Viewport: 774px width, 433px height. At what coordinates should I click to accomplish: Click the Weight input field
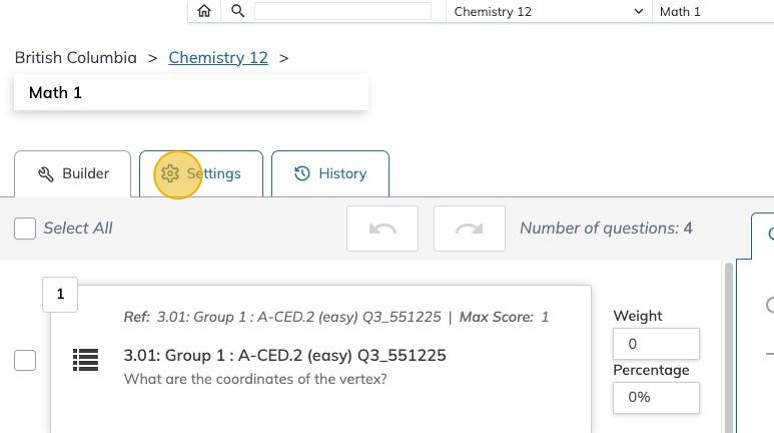pyautogui.click(x=655, y=344)
